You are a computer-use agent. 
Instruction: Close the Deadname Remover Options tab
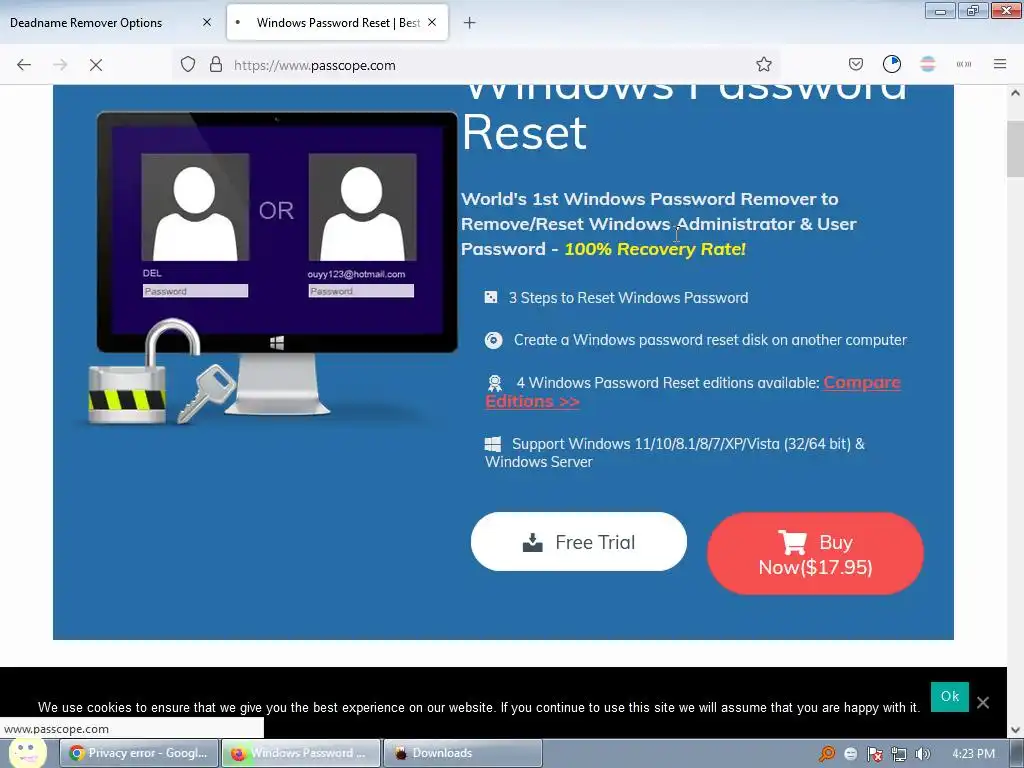[207, 22]
